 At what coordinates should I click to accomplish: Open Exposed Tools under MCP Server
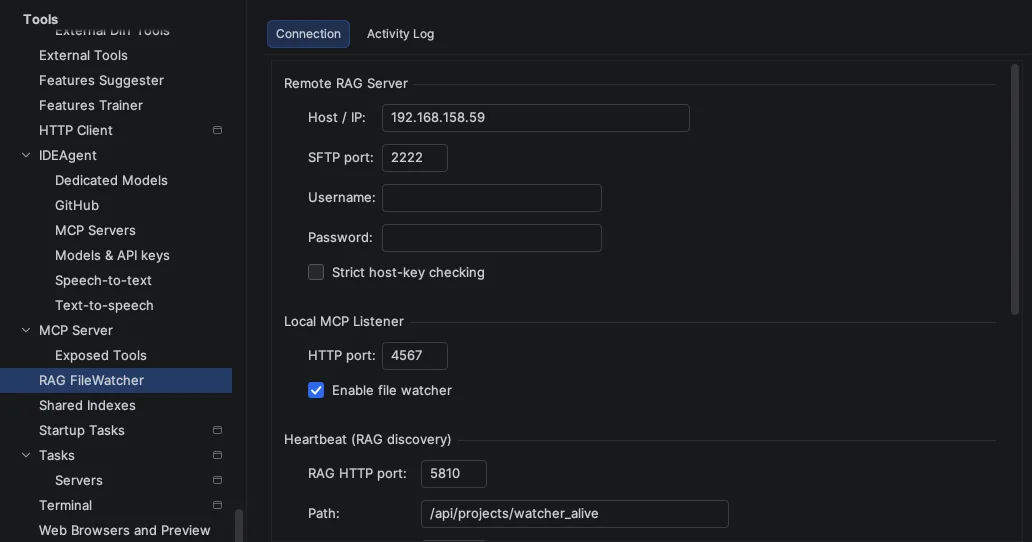pos(101,355)
